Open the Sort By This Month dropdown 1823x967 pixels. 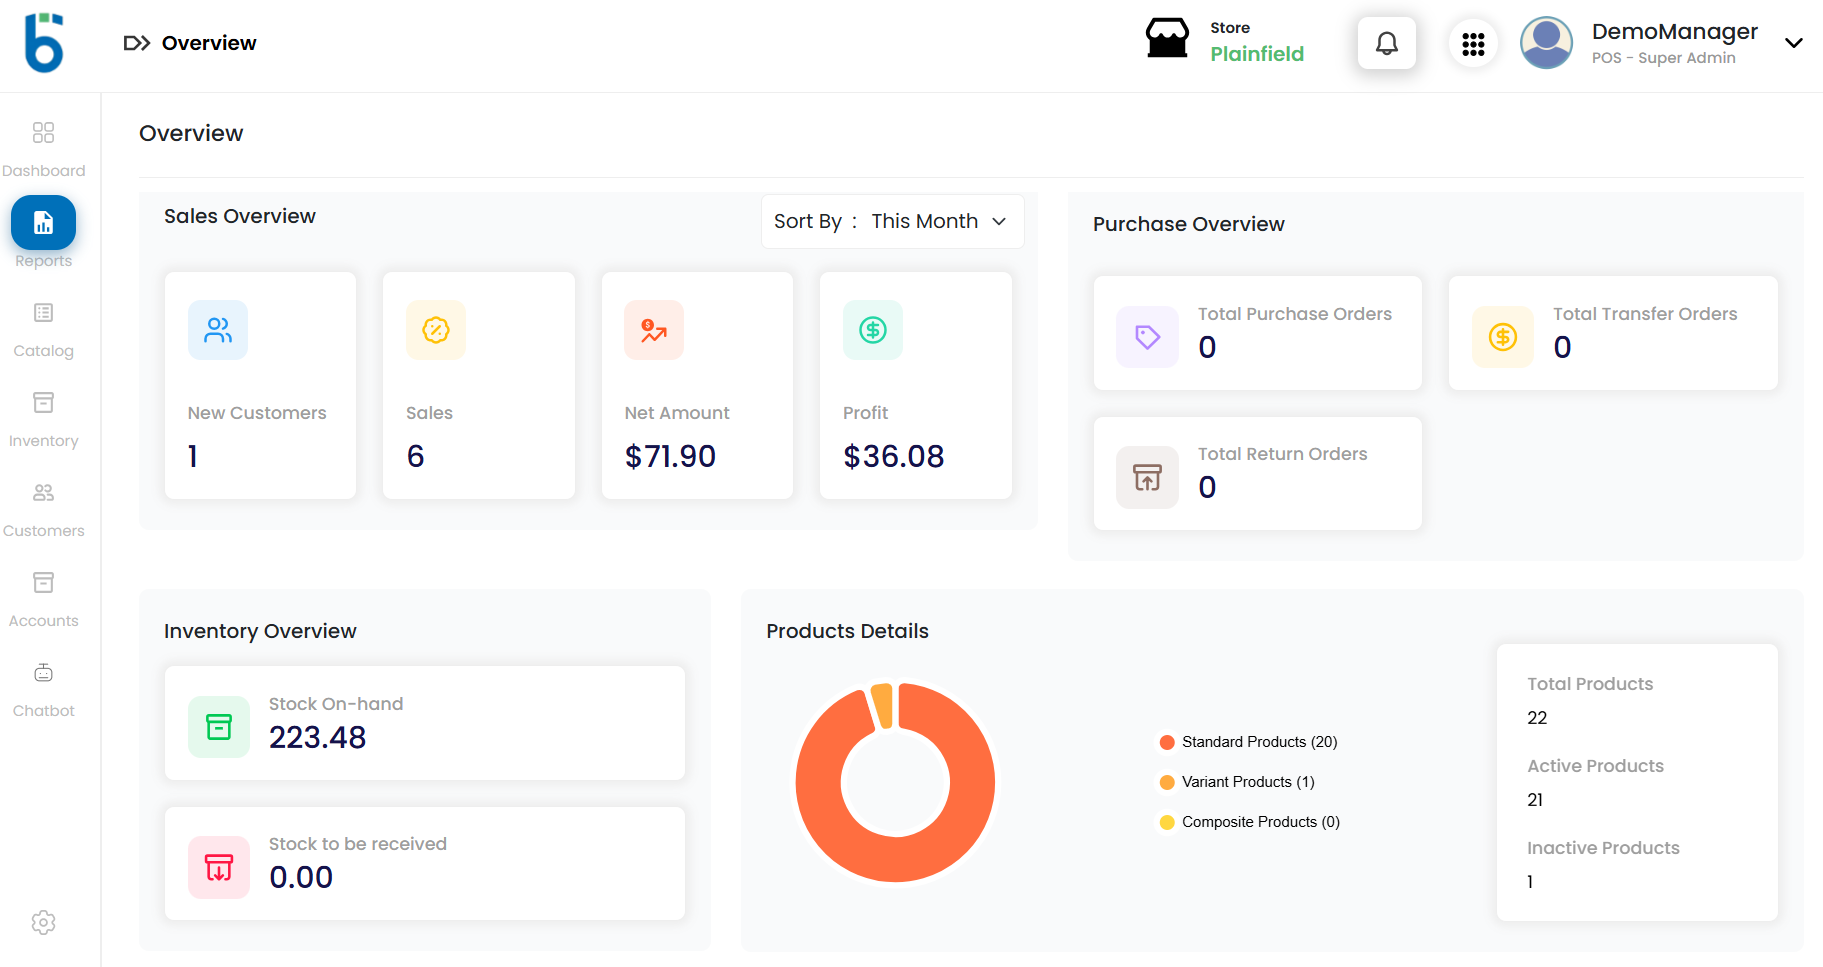[892, 221]
